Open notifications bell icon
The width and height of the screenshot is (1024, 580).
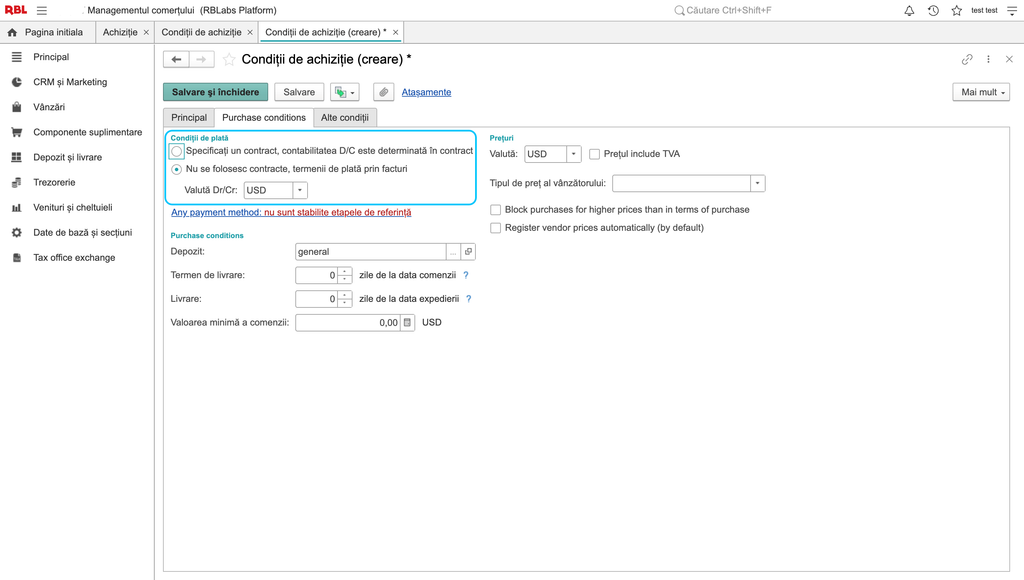click(x=909, y=10)
